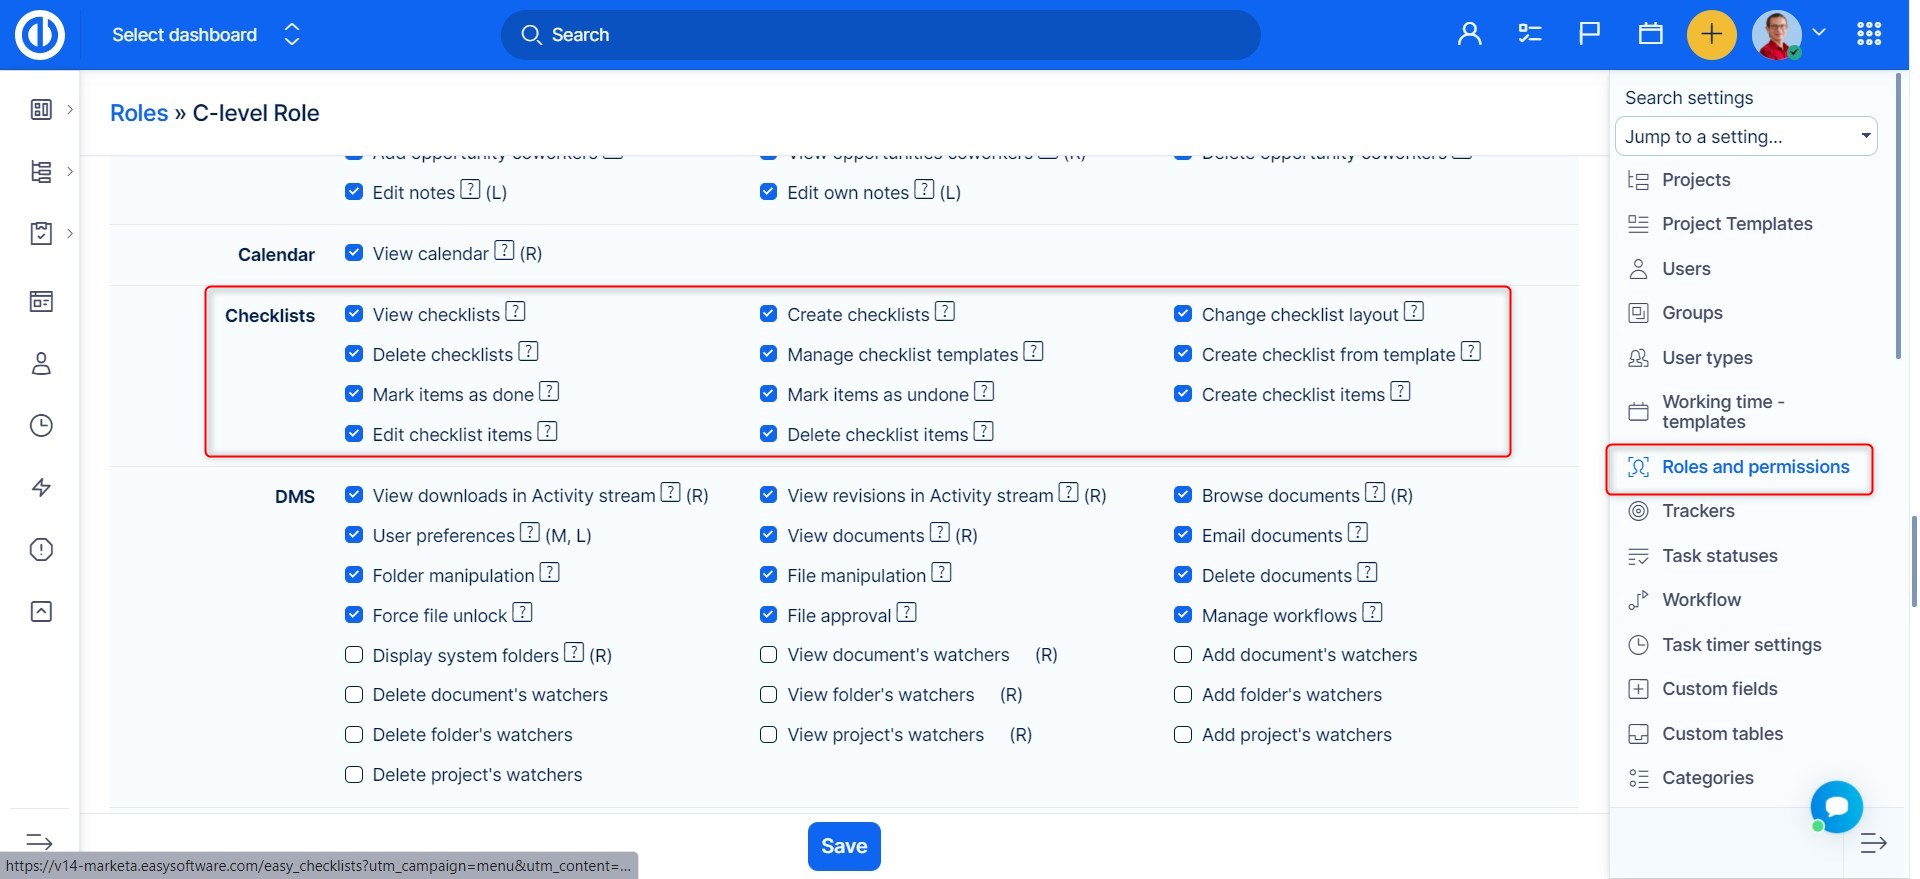Click the Easy Software logo icon
1920x879 pixels.
click(x=40, y=35)
